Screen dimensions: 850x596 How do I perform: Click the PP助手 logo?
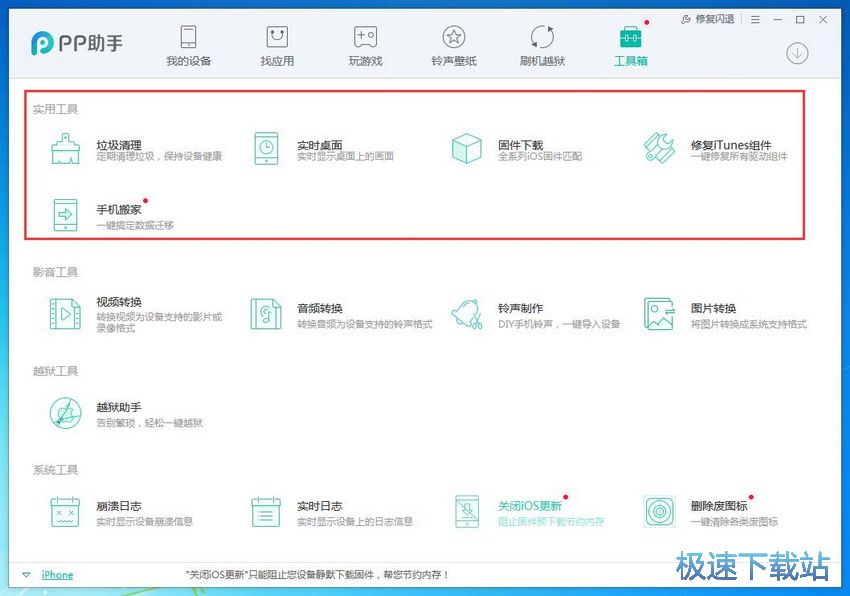(x=76, y=43)
